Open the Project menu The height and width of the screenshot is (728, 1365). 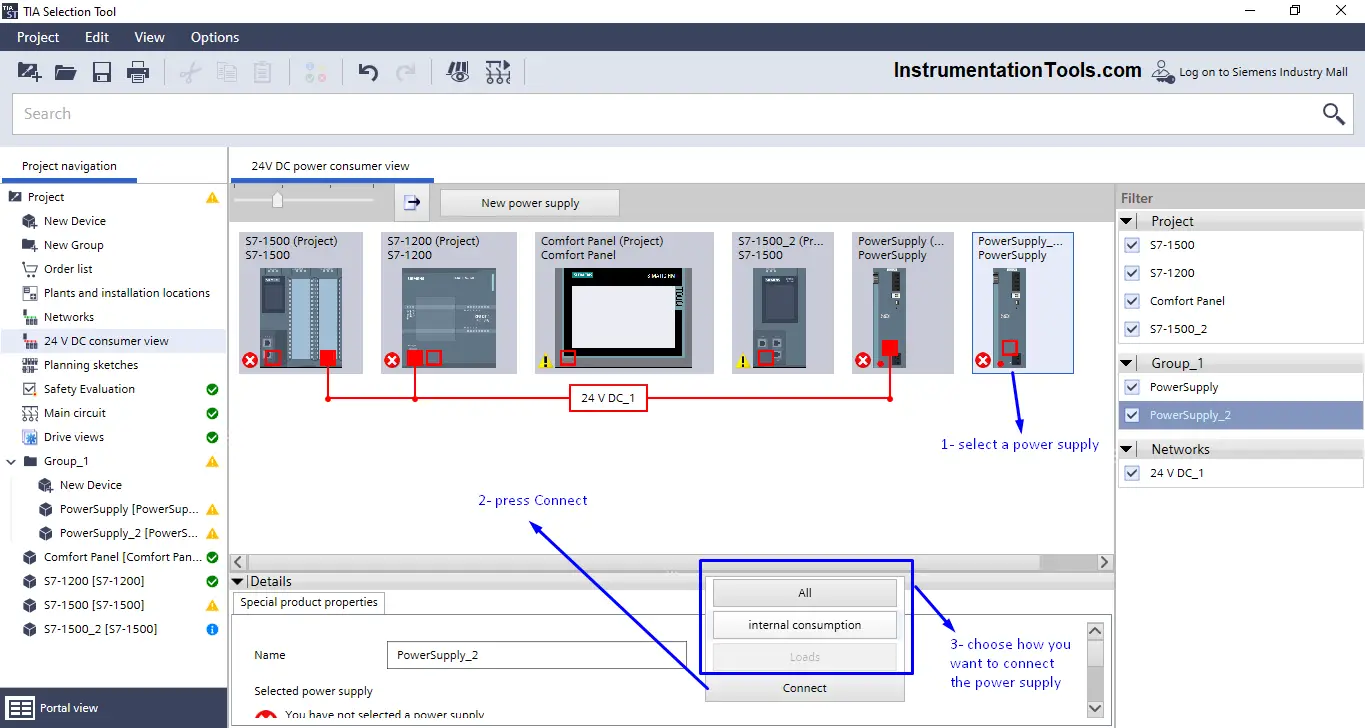tap(38, 37)
